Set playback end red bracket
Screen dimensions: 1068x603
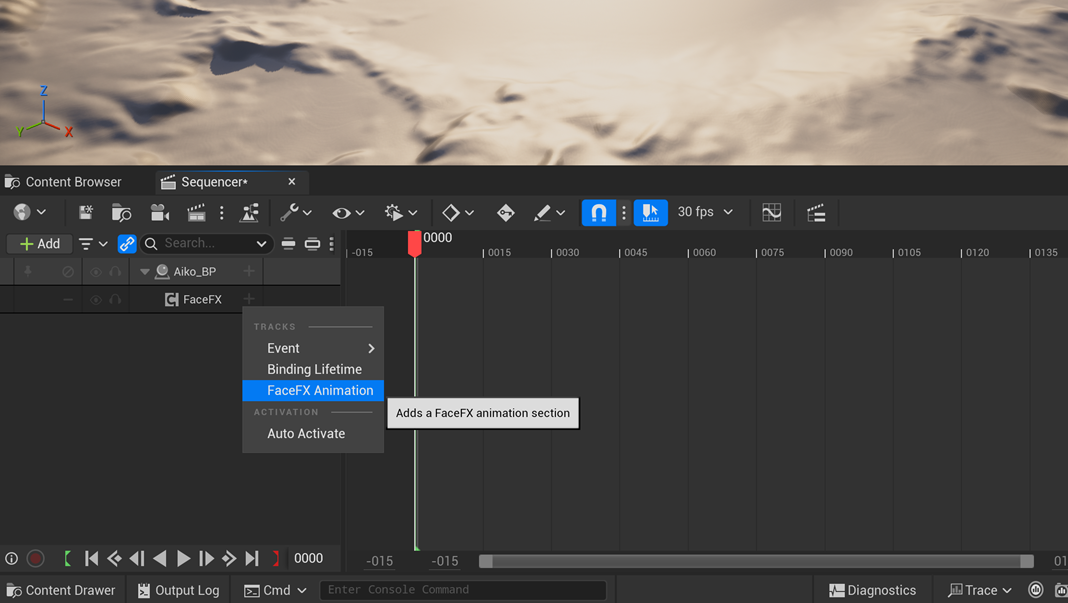click(276, 559)
